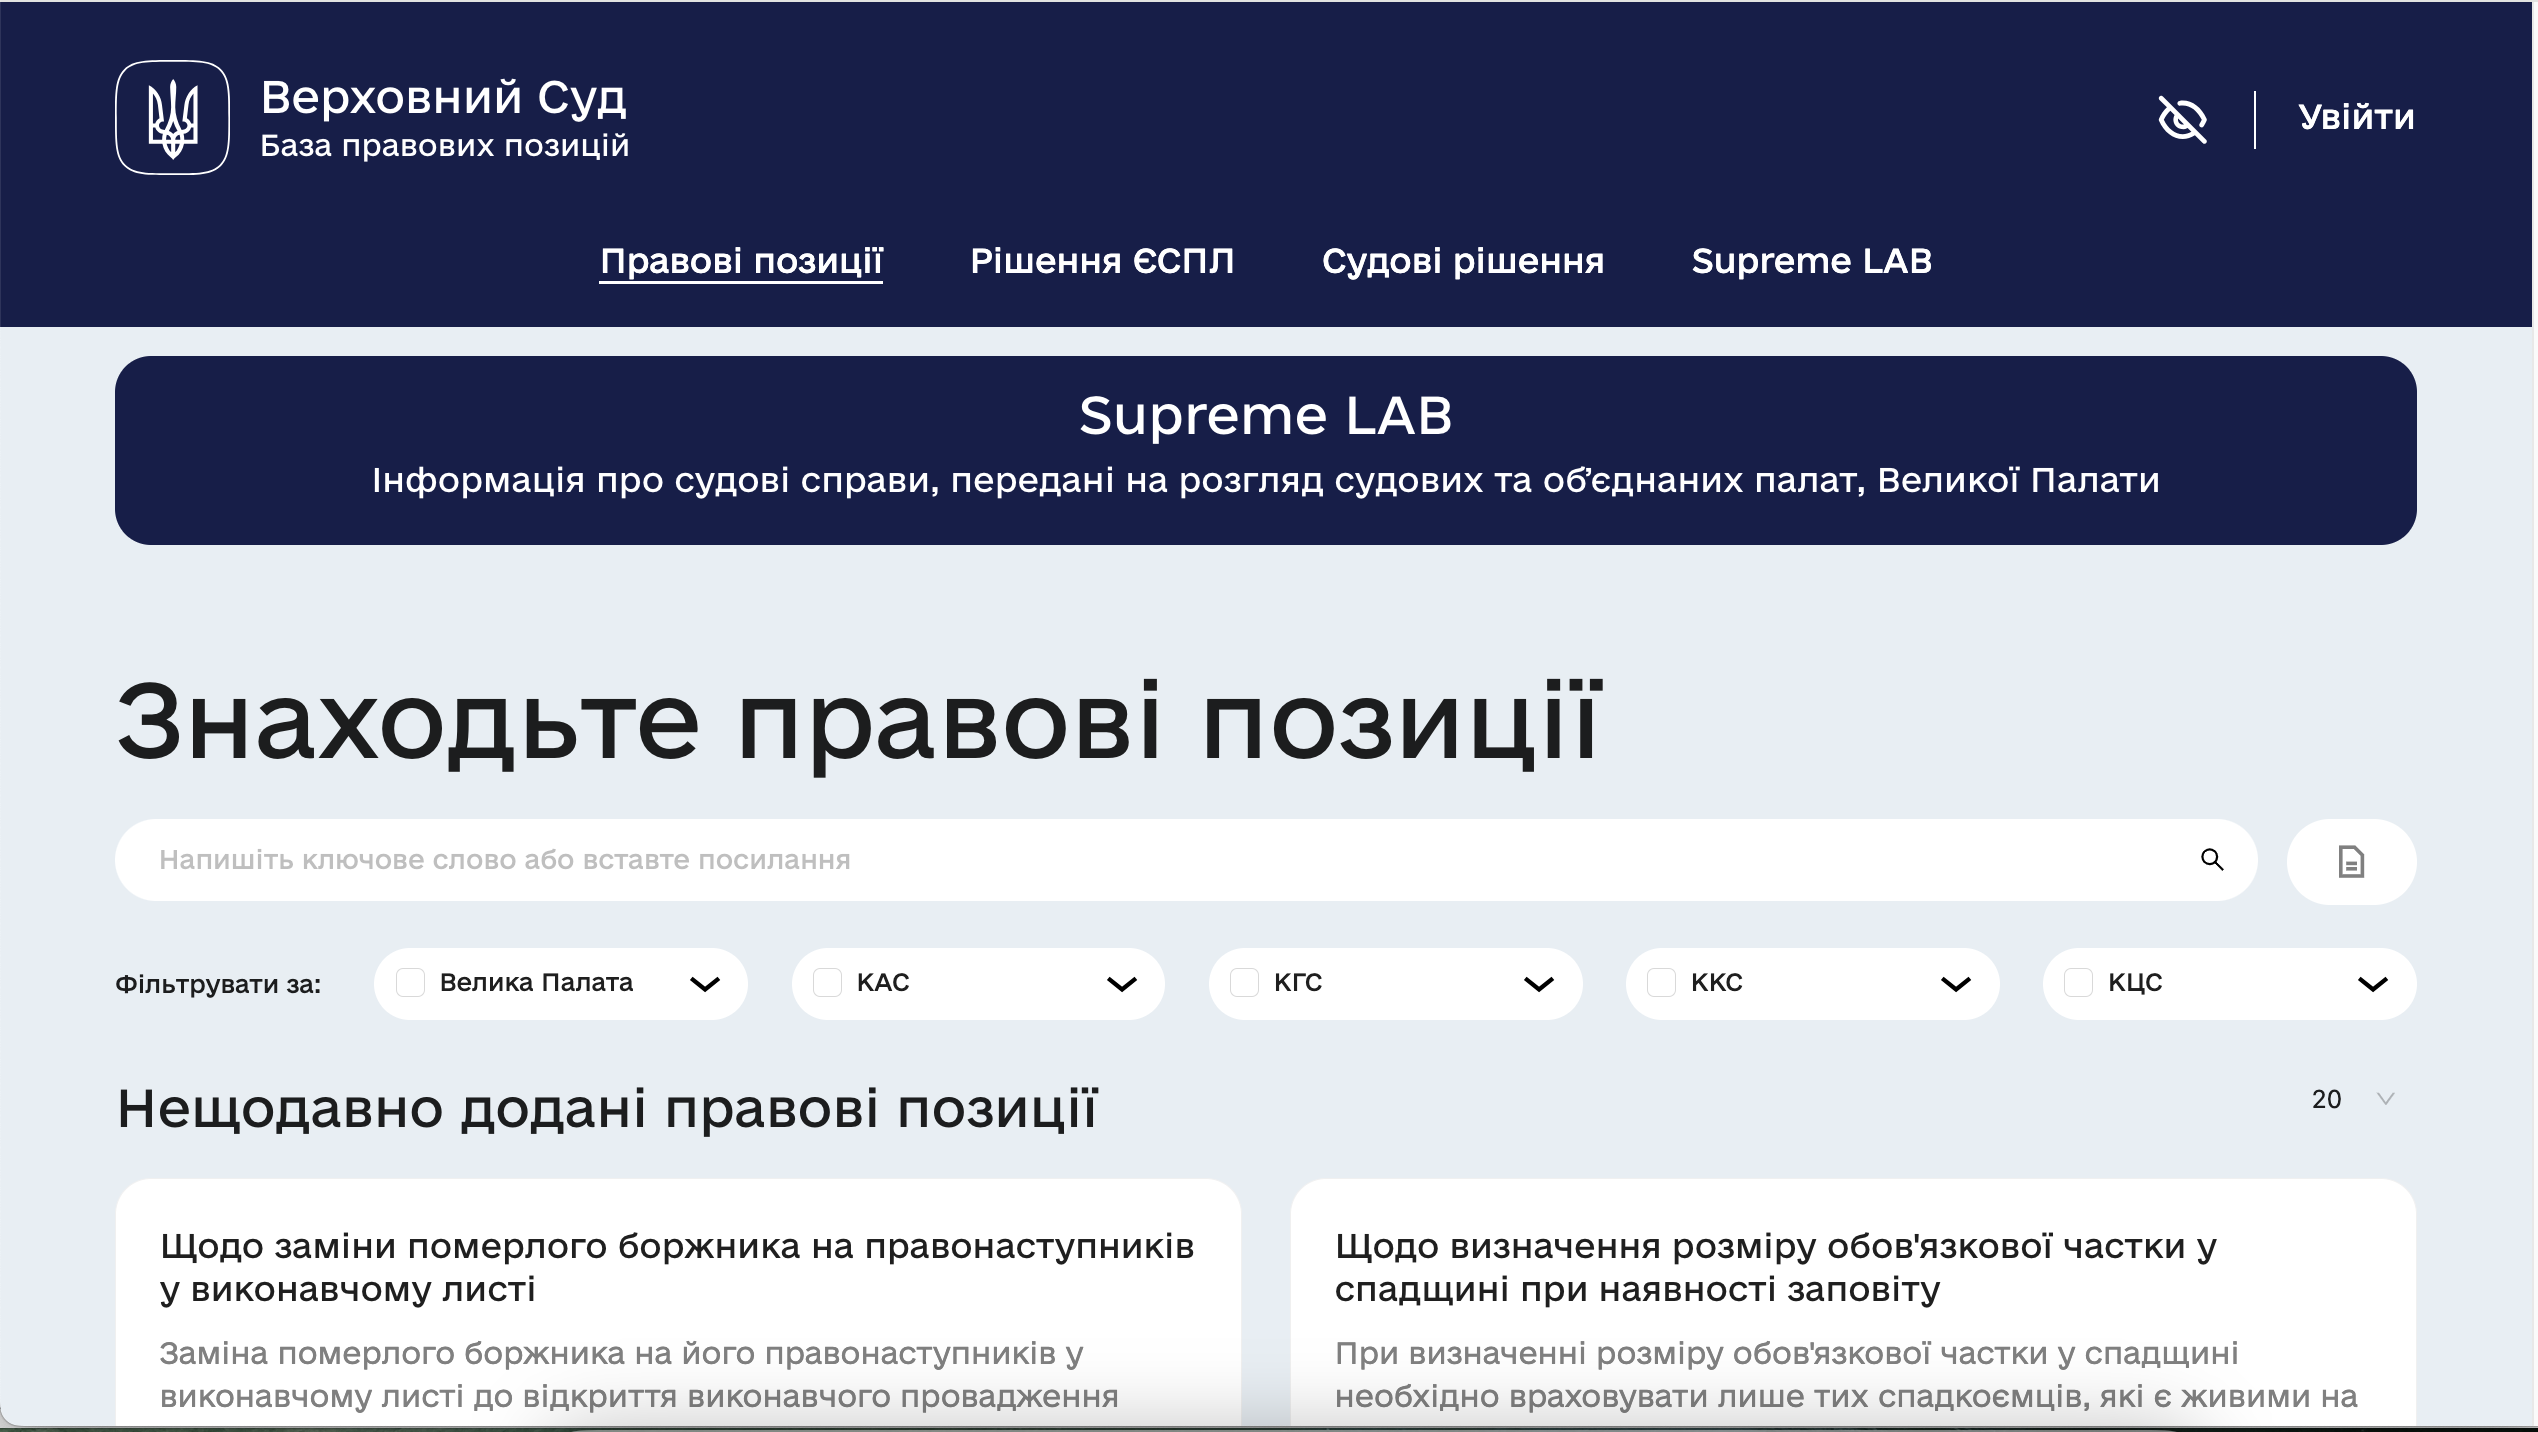
Task: Expand the КАС dropdown arrow
Action: (1122, 985)
